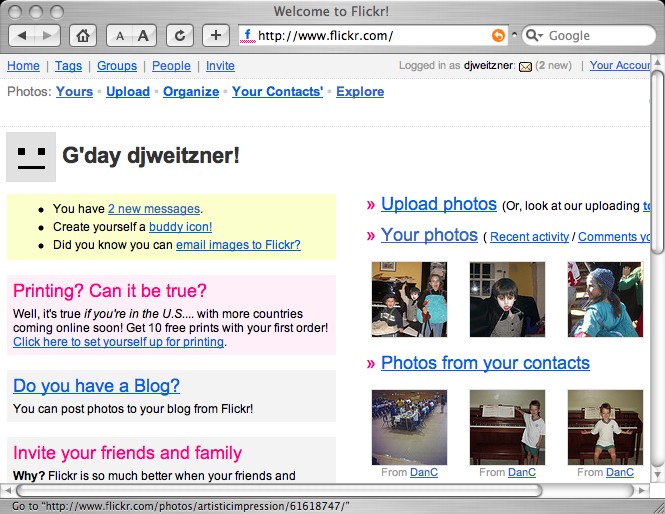This screenshot has width=665, height=514.
Task: Go back using the left arrow button
Action: click(x=24, y=35)
